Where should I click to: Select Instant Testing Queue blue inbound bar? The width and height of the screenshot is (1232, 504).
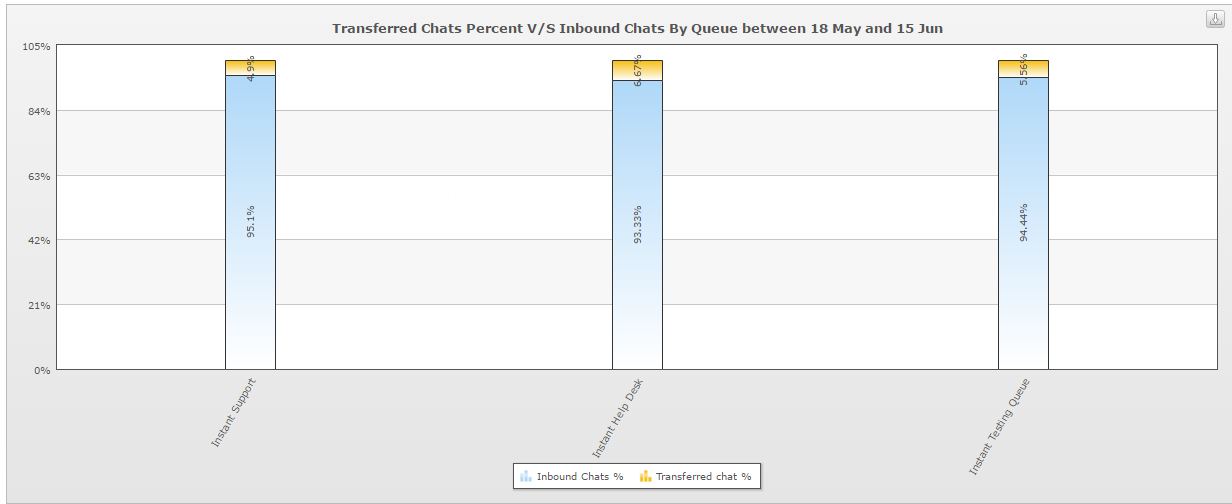1023,223
